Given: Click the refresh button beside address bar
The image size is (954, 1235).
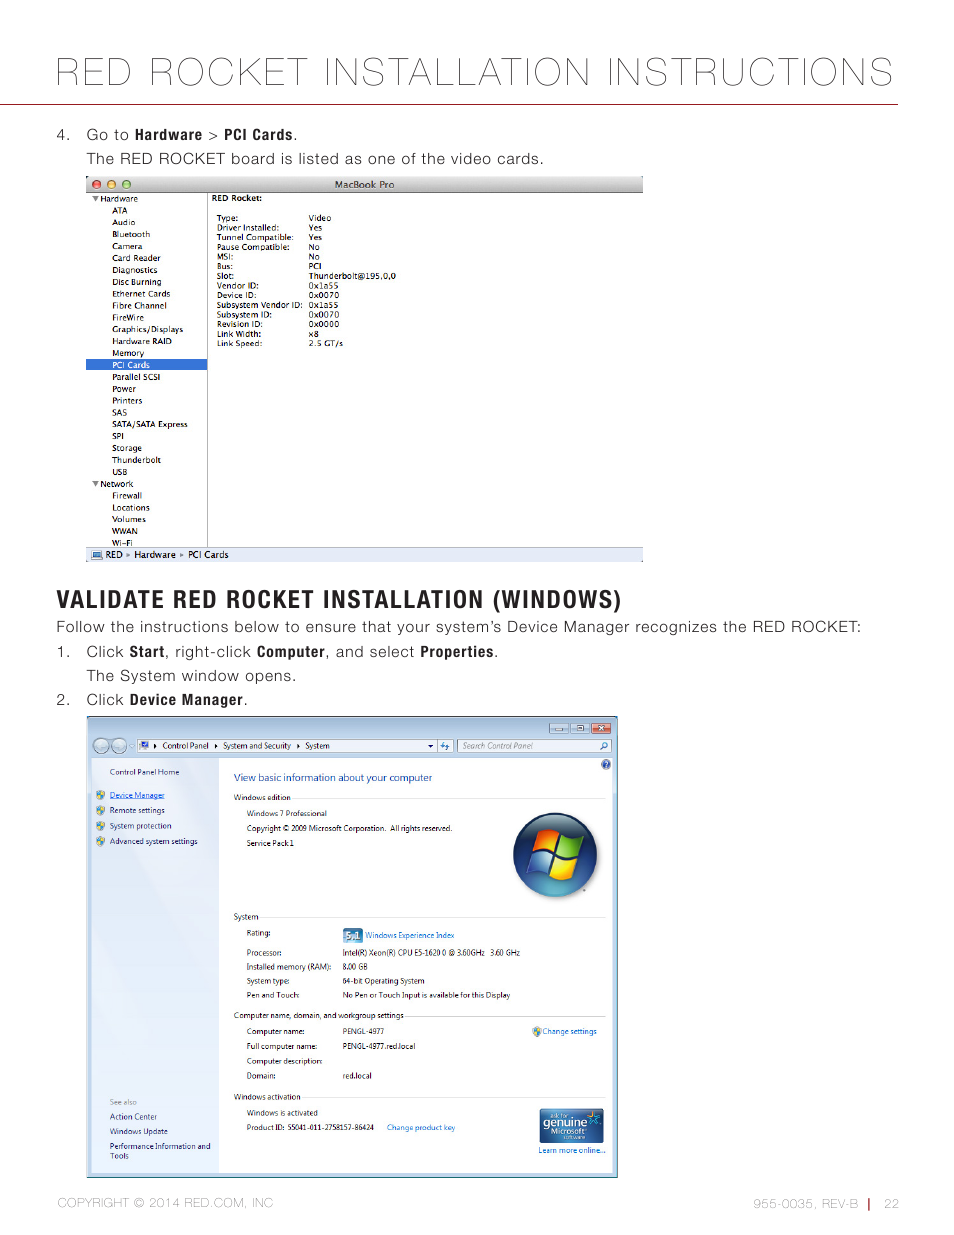Looking at the screenshot, I should [445, 746].
